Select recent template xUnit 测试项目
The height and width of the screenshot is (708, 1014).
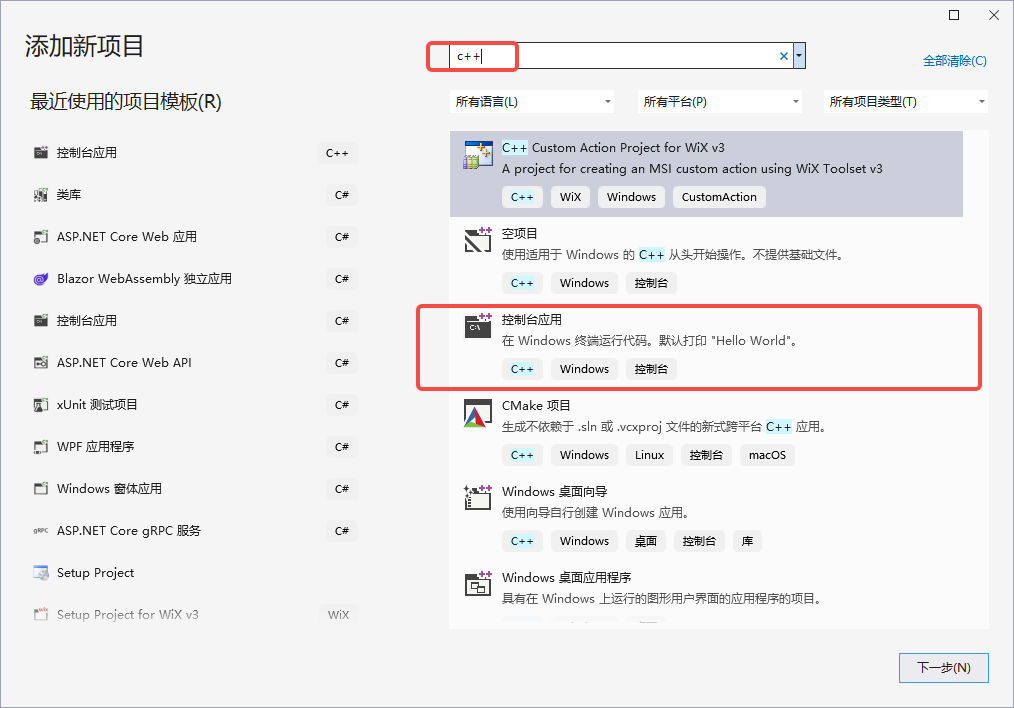(194, 405)
